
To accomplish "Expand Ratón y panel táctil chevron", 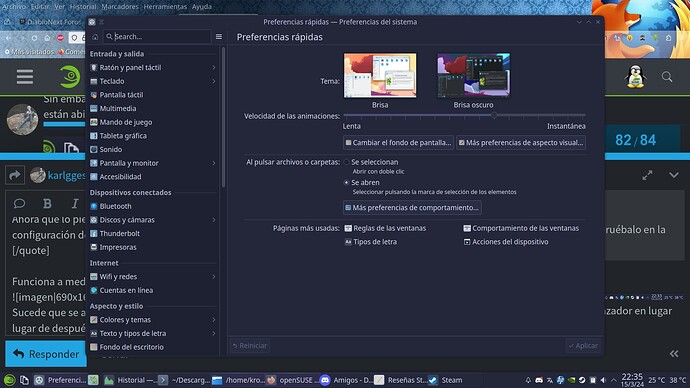I will [214, 67].
